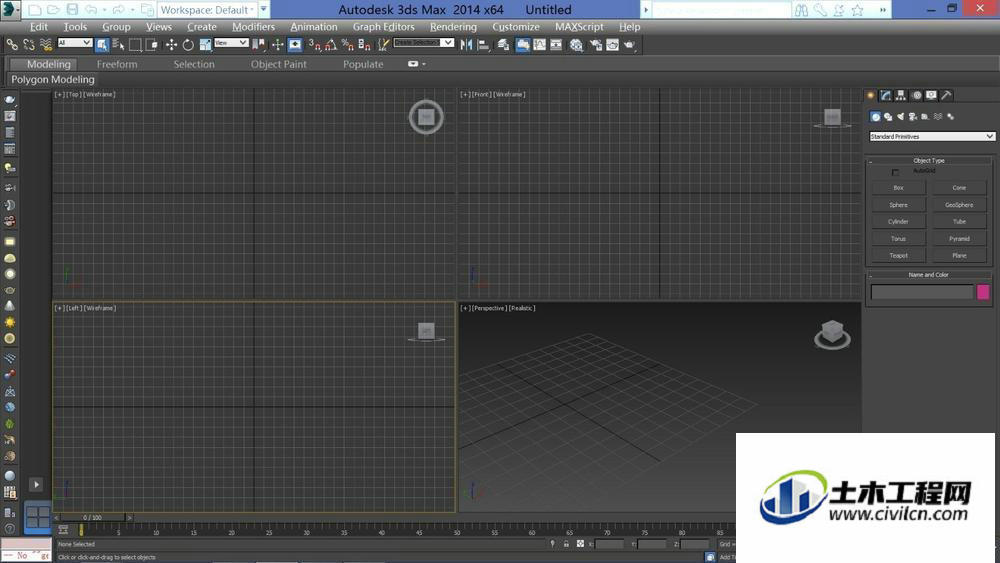
Task: Click the Select and Link tool icon
Action: click(12, 45)
